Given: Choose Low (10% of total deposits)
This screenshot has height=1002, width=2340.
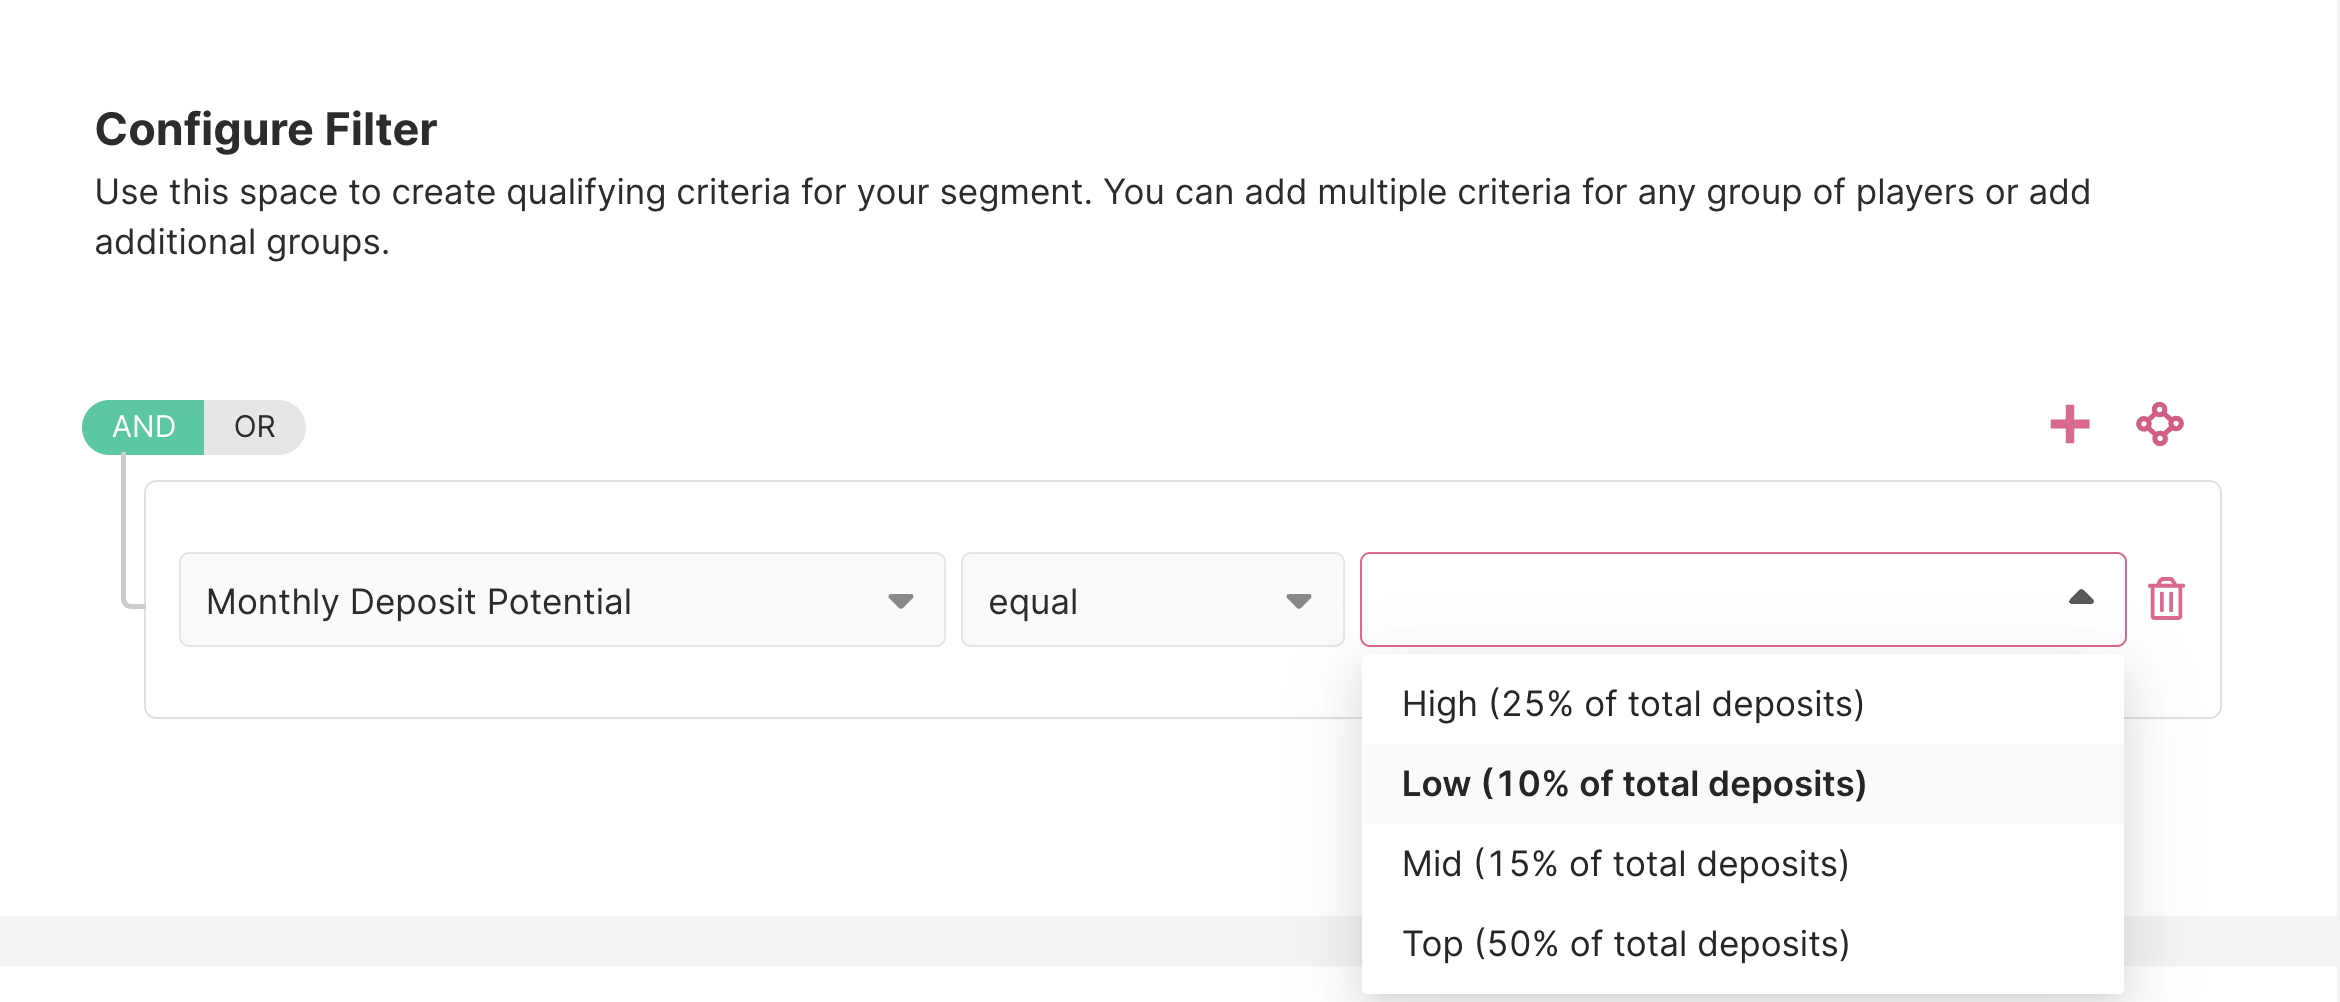Looking at the screenshot, I should click(x=1633, y=784).
